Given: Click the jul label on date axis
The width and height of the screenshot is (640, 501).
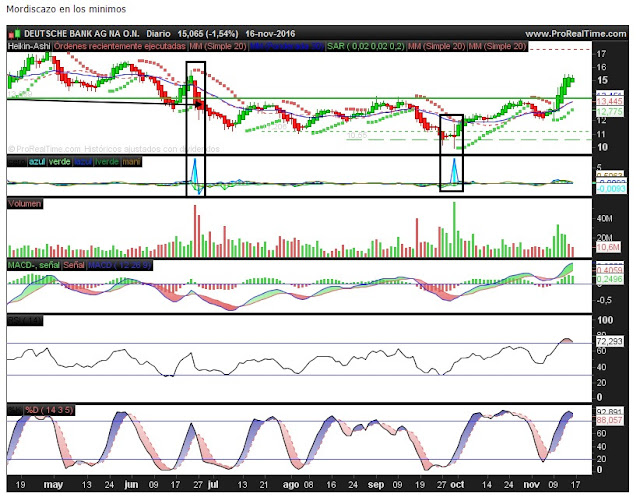Looking at the screenshot, I should click(x=213, y=485).
